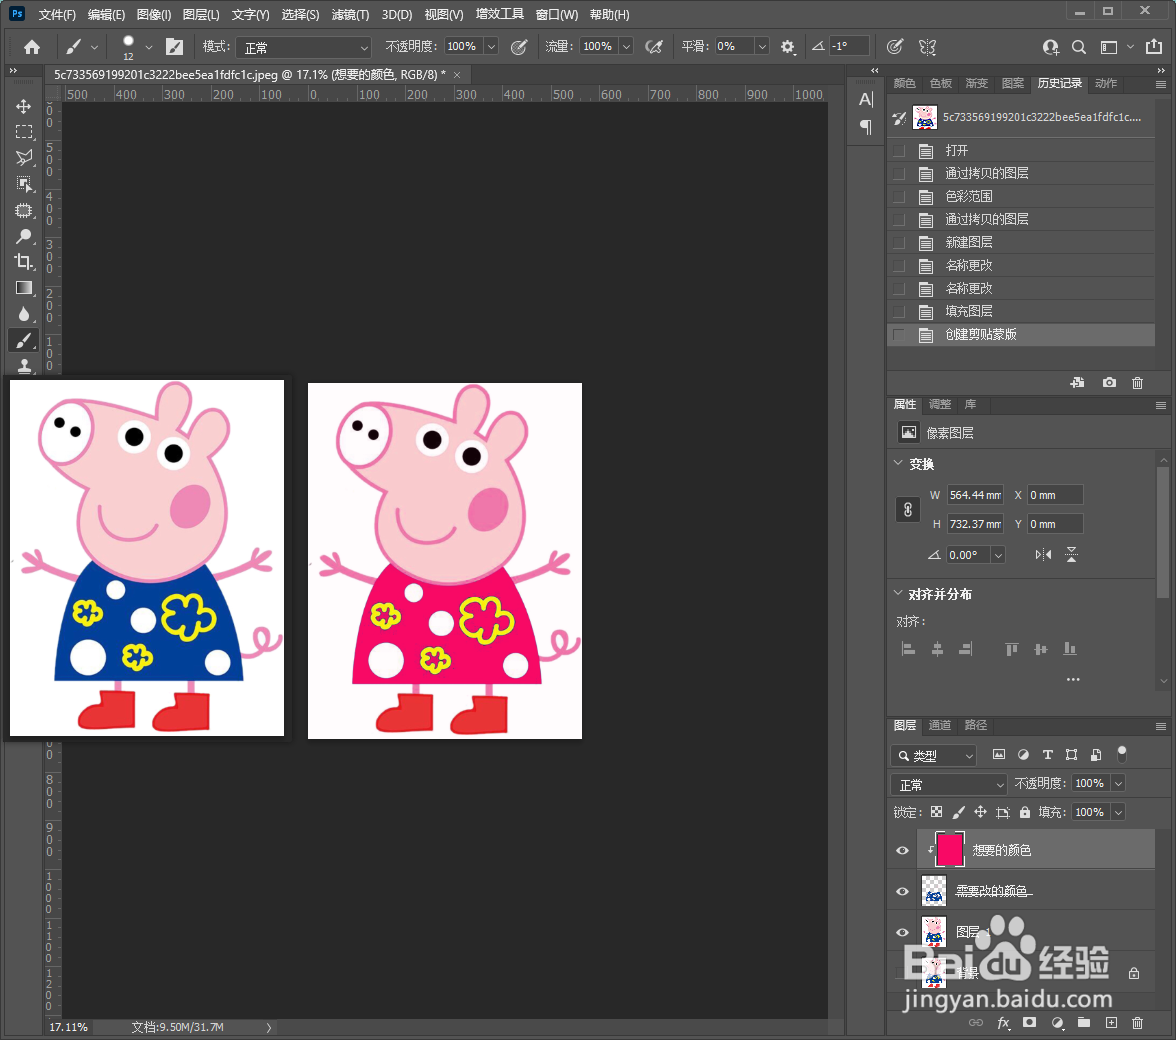
Task: Open the 图像(I) menu
Action: (154, 14)
